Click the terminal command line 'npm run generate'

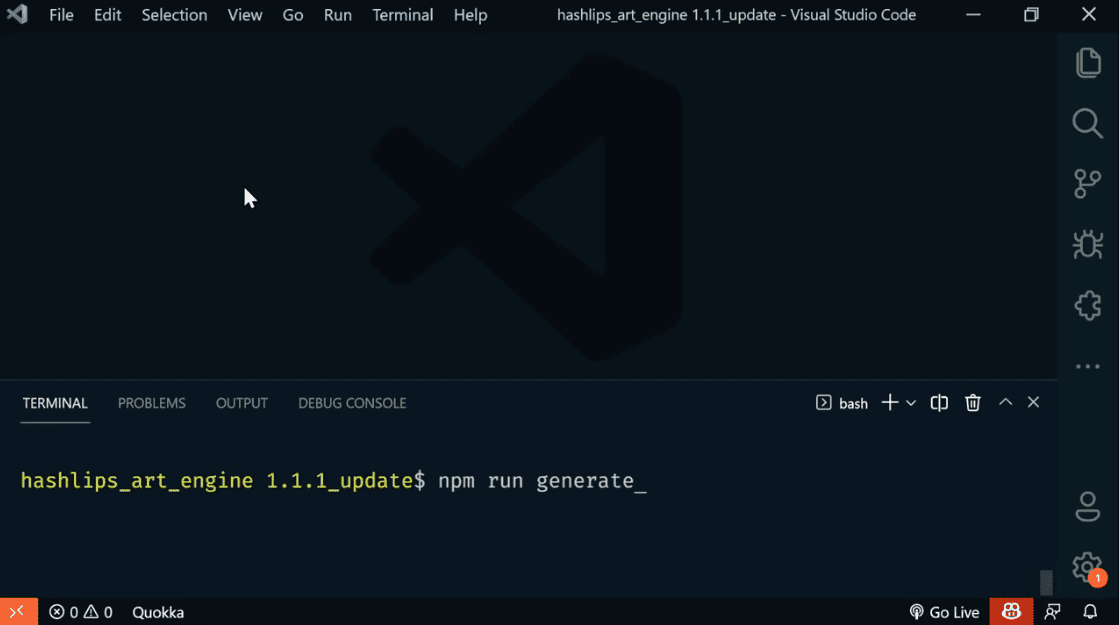coord(536,481)
